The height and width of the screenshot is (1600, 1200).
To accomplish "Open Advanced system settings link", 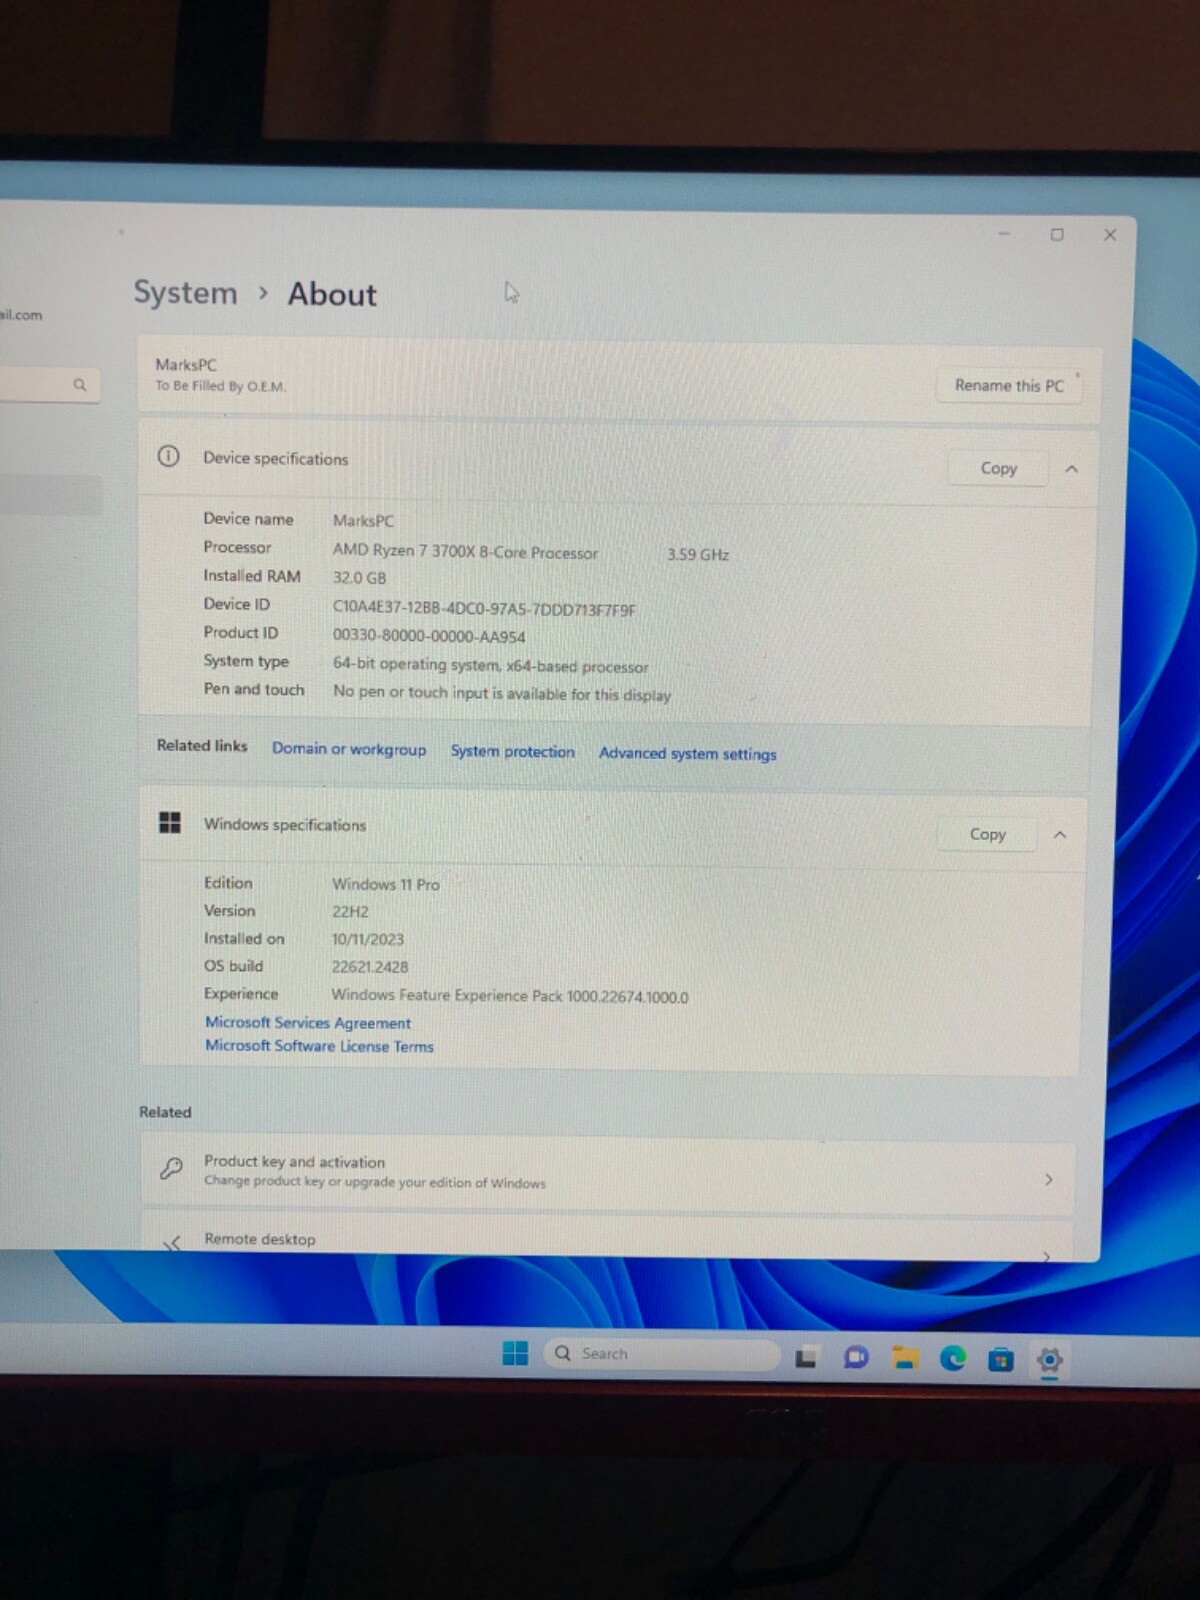I will [x=687, y=754].
